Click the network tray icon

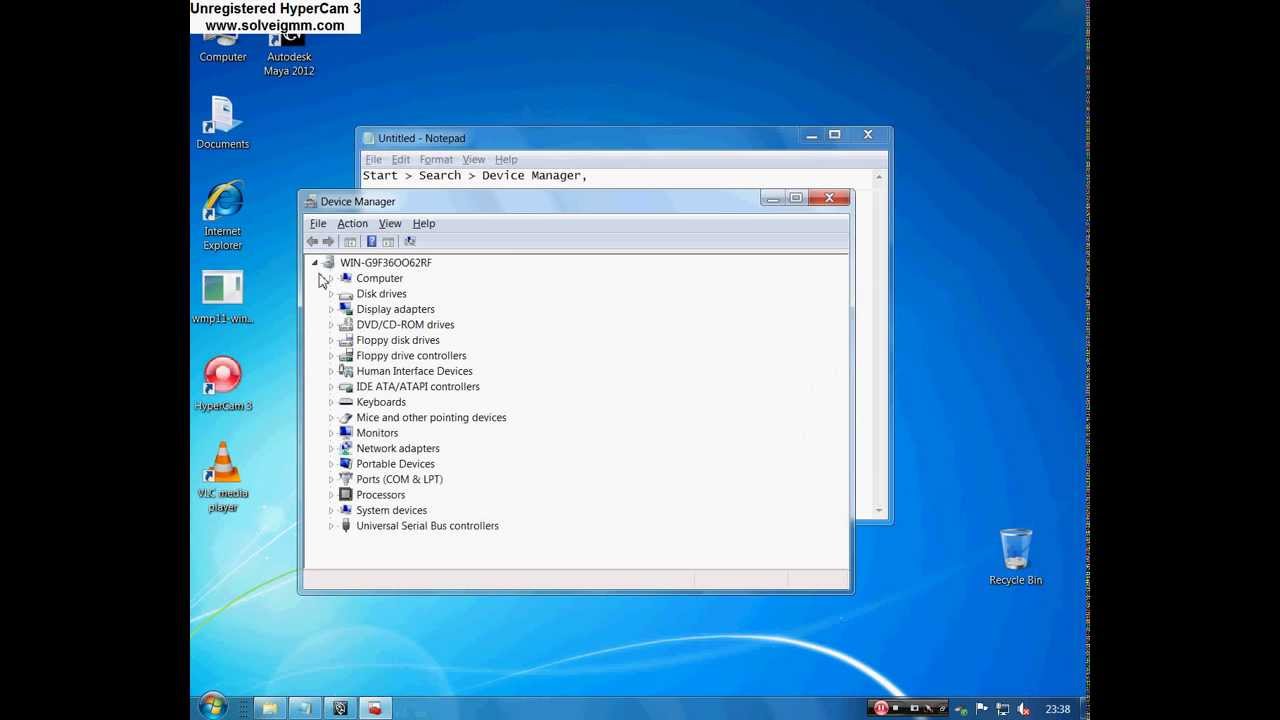click(x=1003, y=709)
